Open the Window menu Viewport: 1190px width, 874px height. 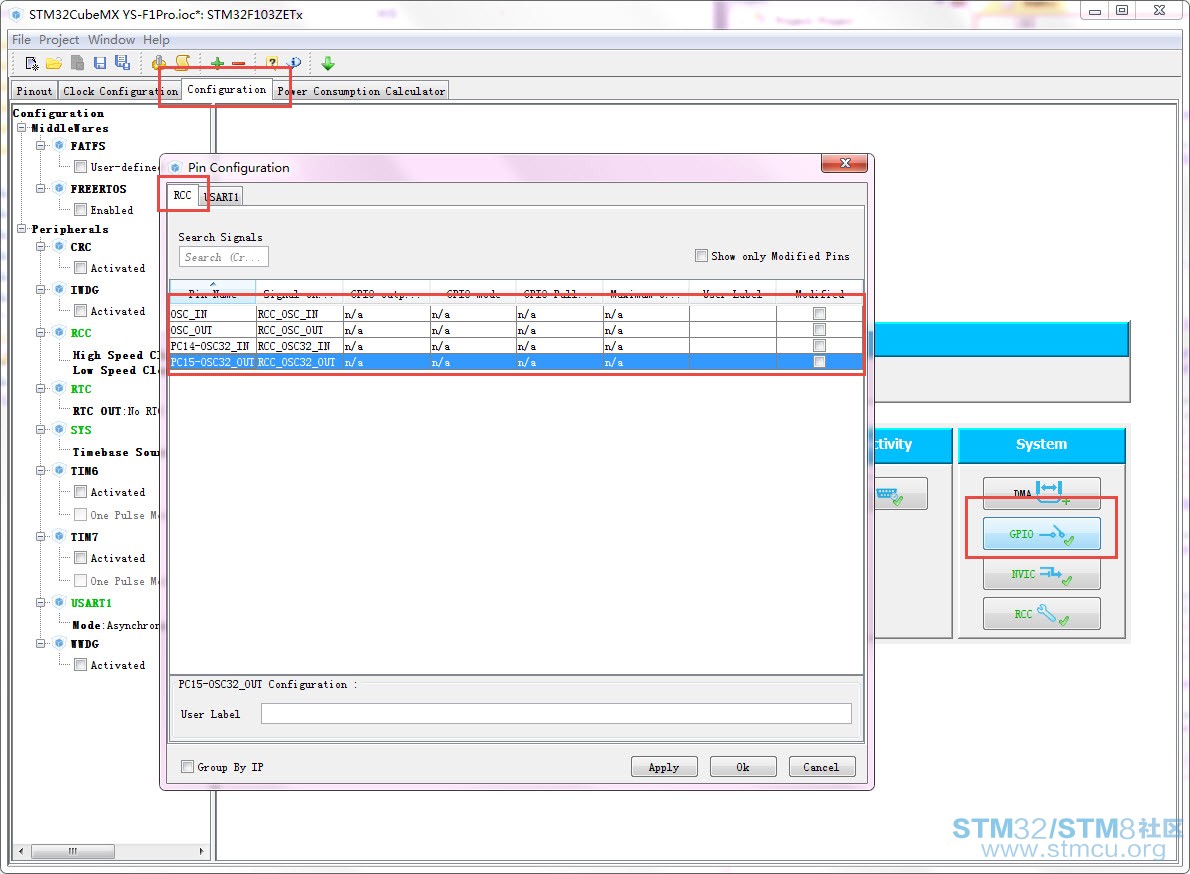(112, 39)
